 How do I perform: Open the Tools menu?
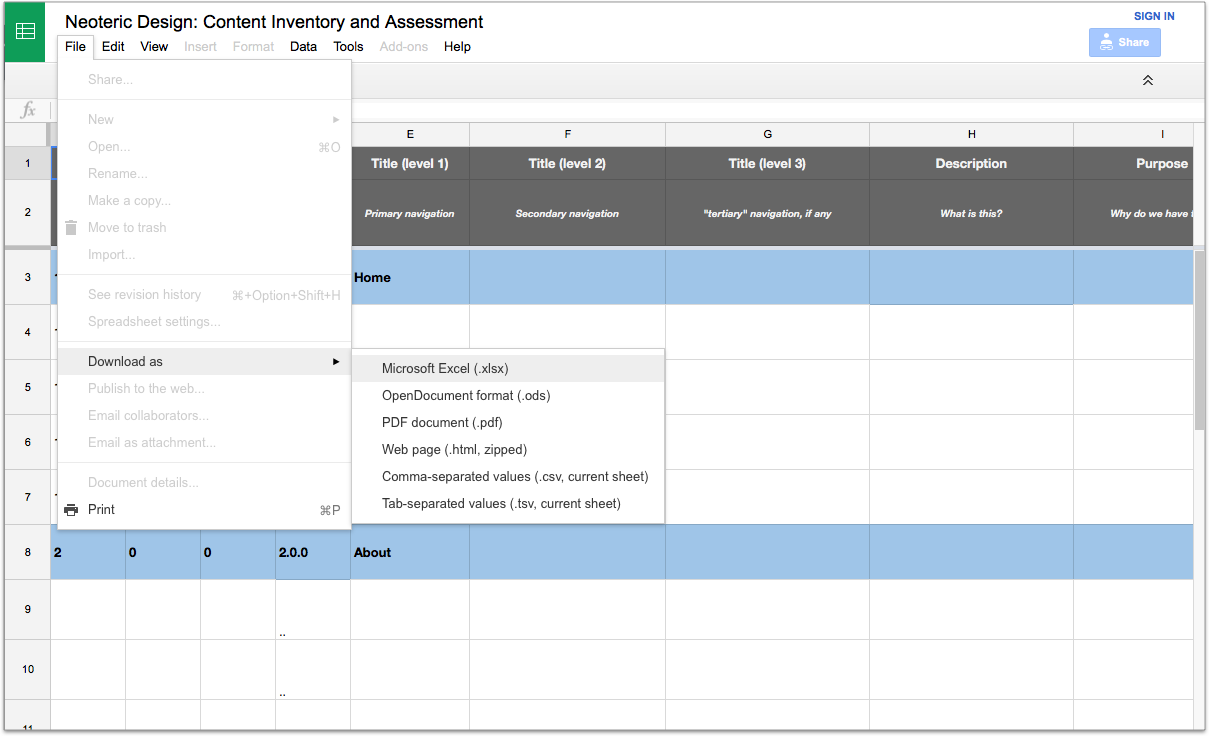(348, 47)
